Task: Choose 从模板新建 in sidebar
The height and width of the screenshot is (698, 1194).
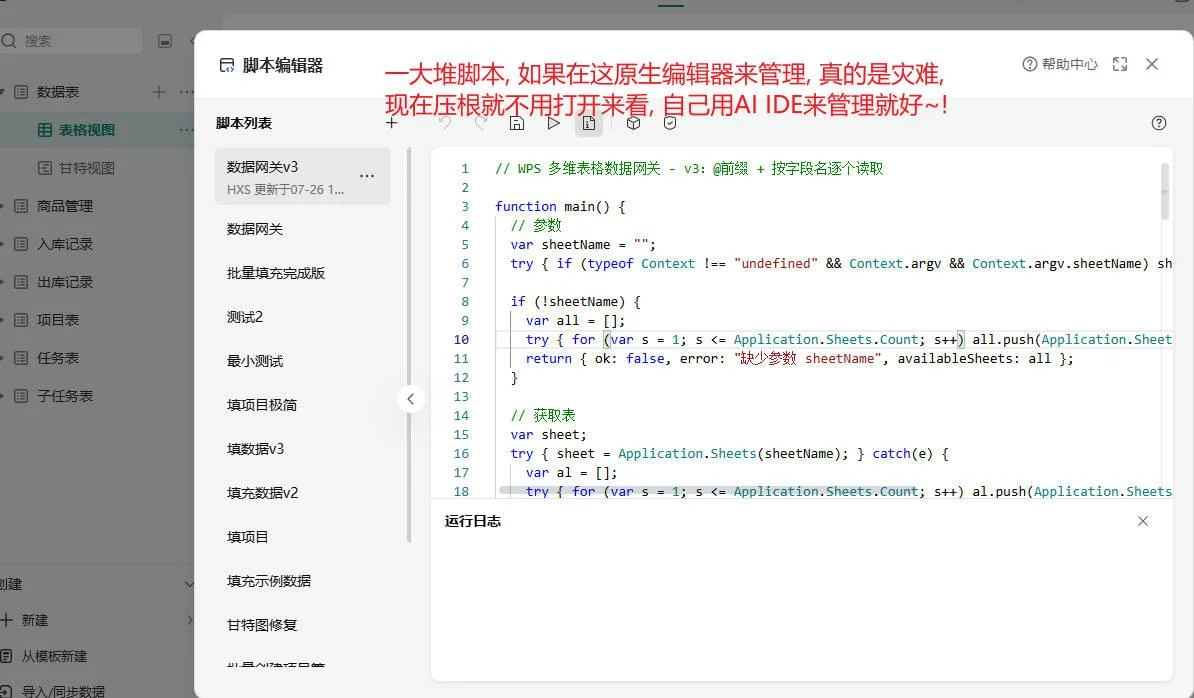Action: (x=53, y=656)
